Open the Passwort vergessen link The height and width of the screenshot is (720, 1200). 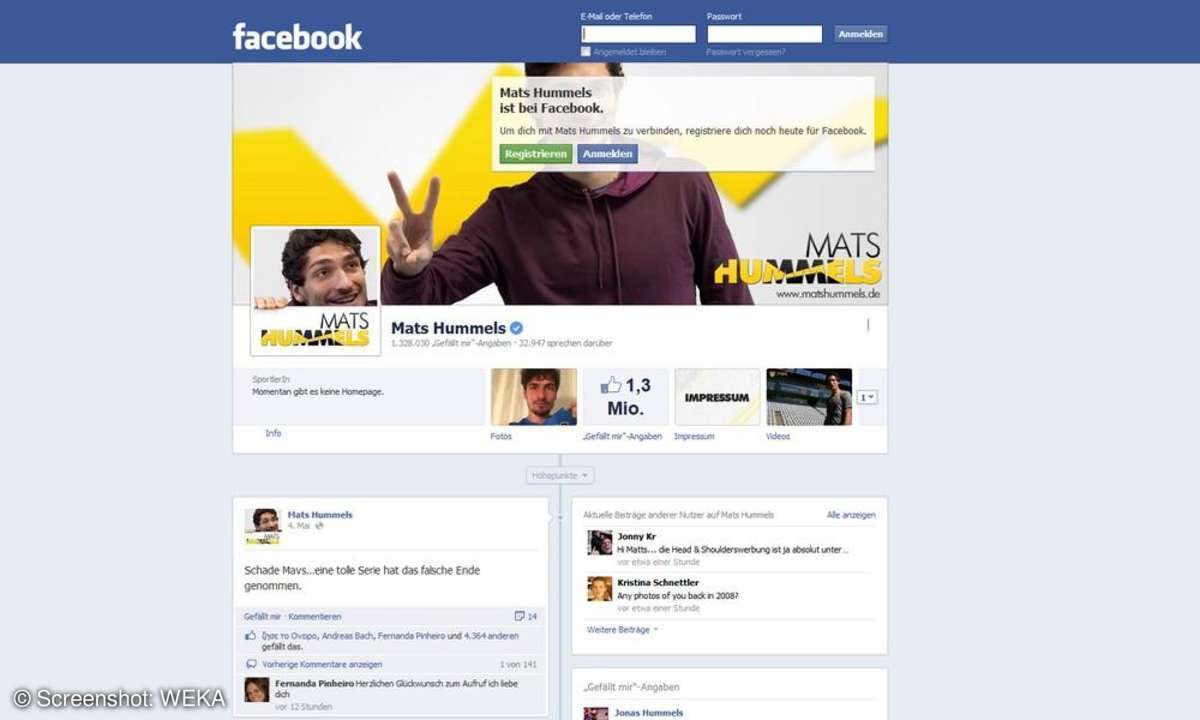point(746,51)
